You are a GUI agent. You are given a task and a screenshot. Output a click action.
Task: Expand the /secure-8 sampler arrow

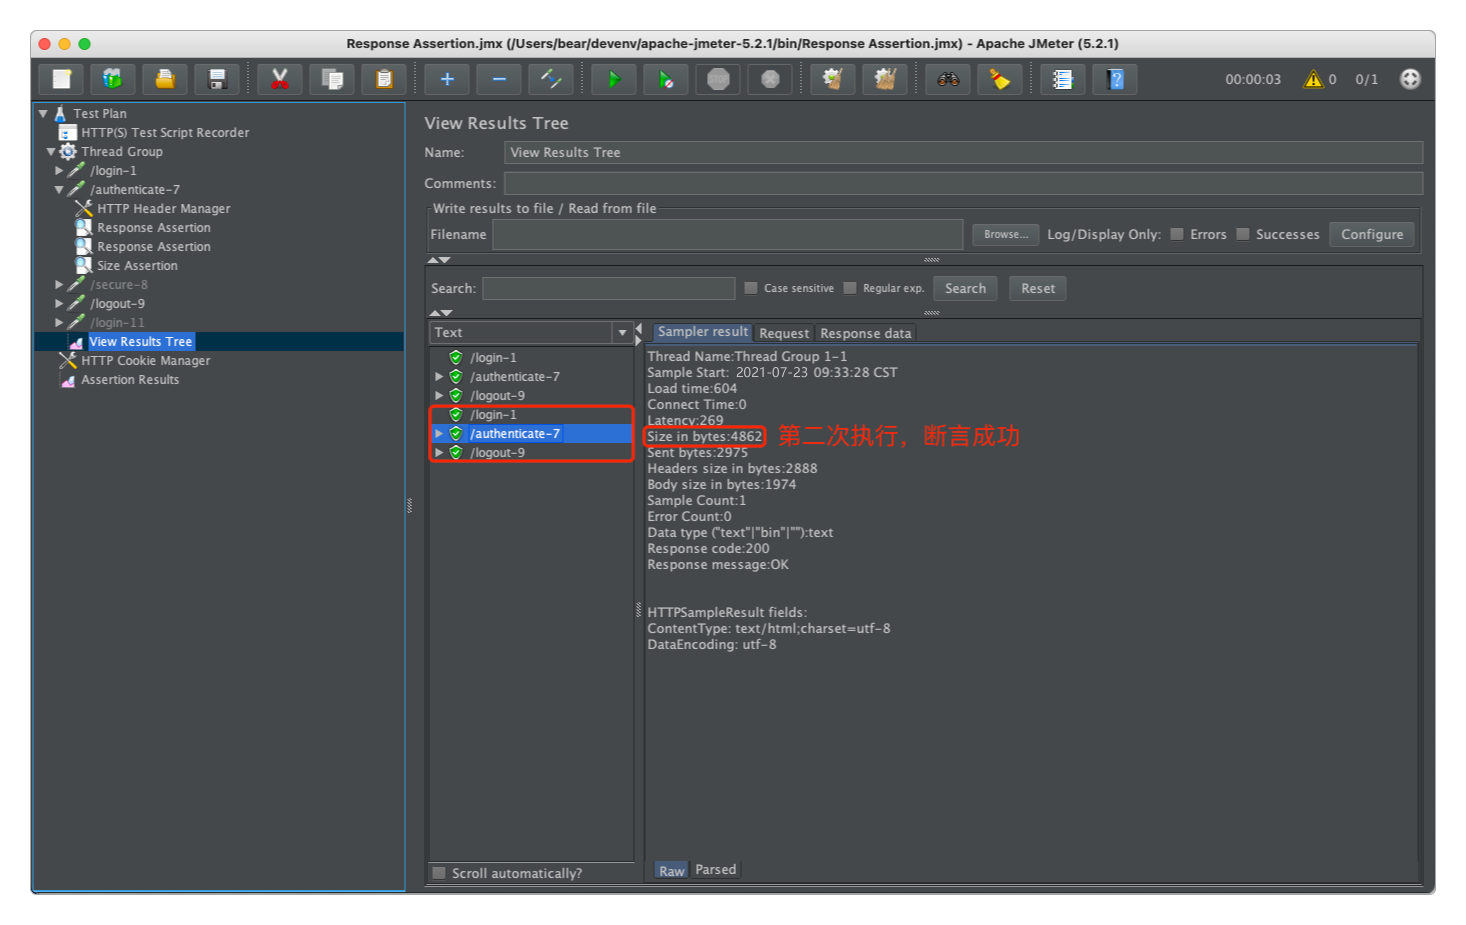pos(59,285)
